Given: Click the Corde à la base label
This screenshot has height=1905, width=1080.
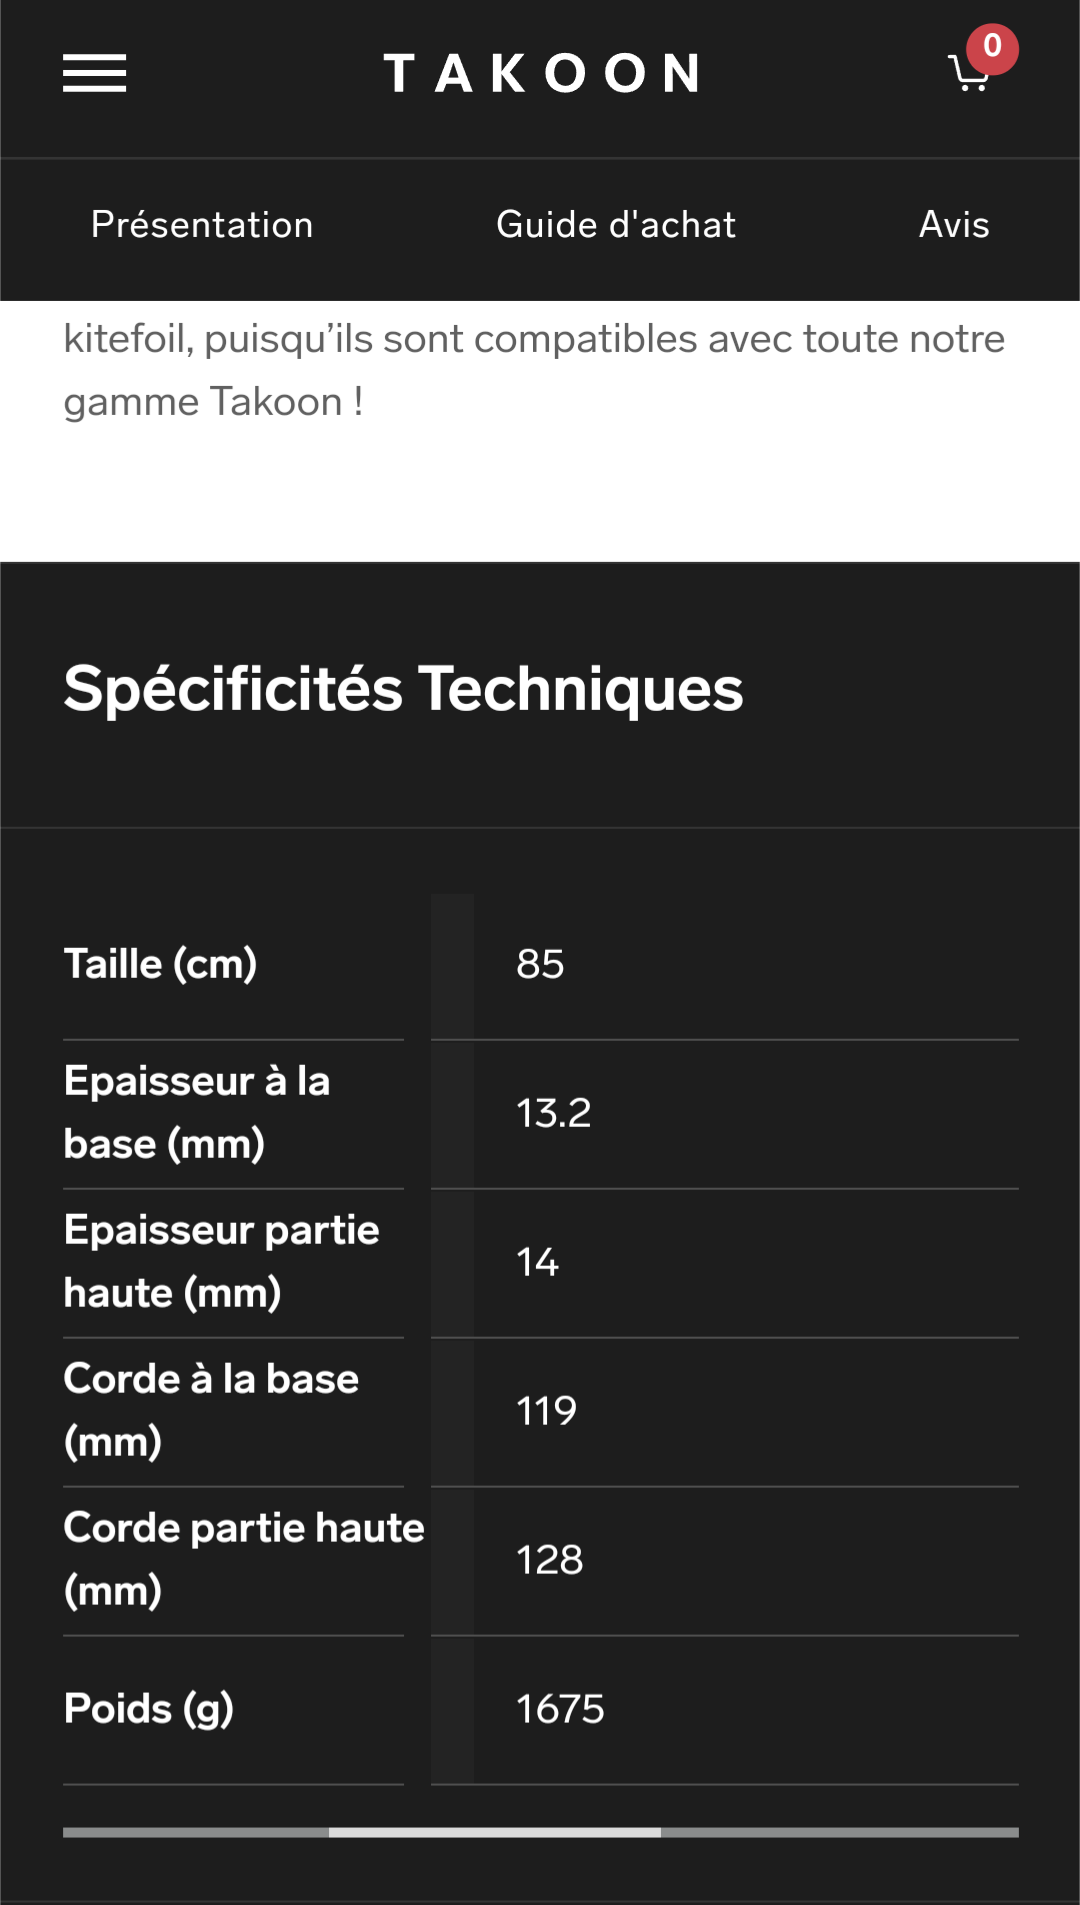Looking at the screenshot, I should (x=211, y=1410).
